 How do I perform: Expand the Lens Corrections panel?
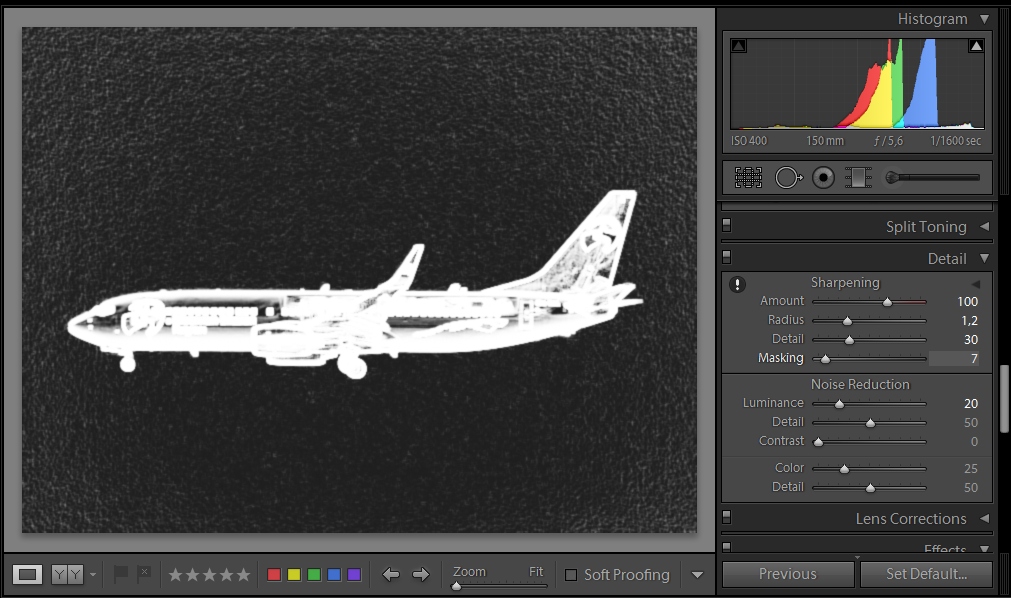(x=984, y=518)
